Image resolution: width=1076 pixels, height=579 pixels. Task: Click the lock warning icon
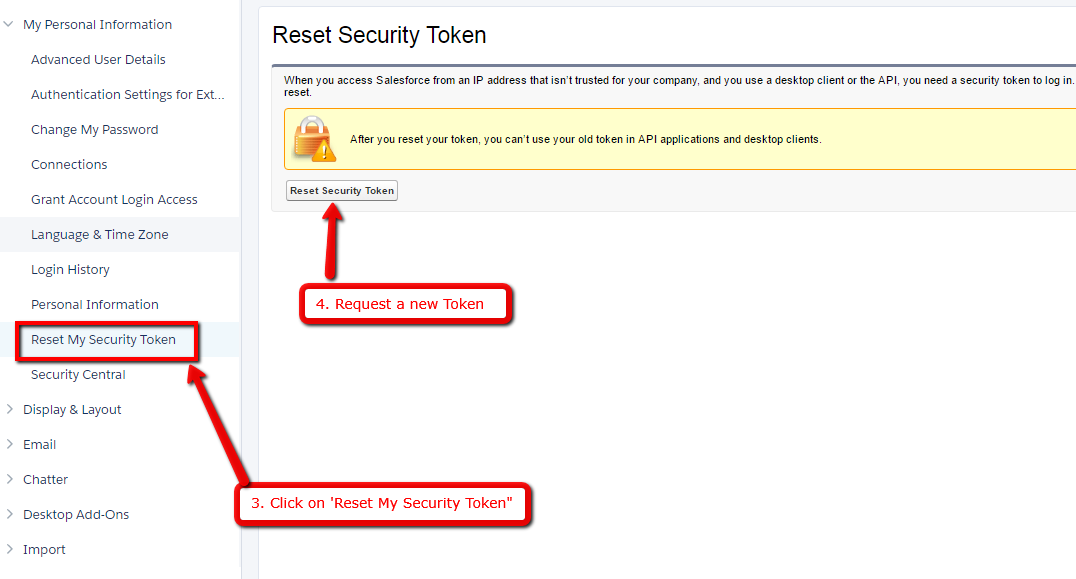pos(315,139)
